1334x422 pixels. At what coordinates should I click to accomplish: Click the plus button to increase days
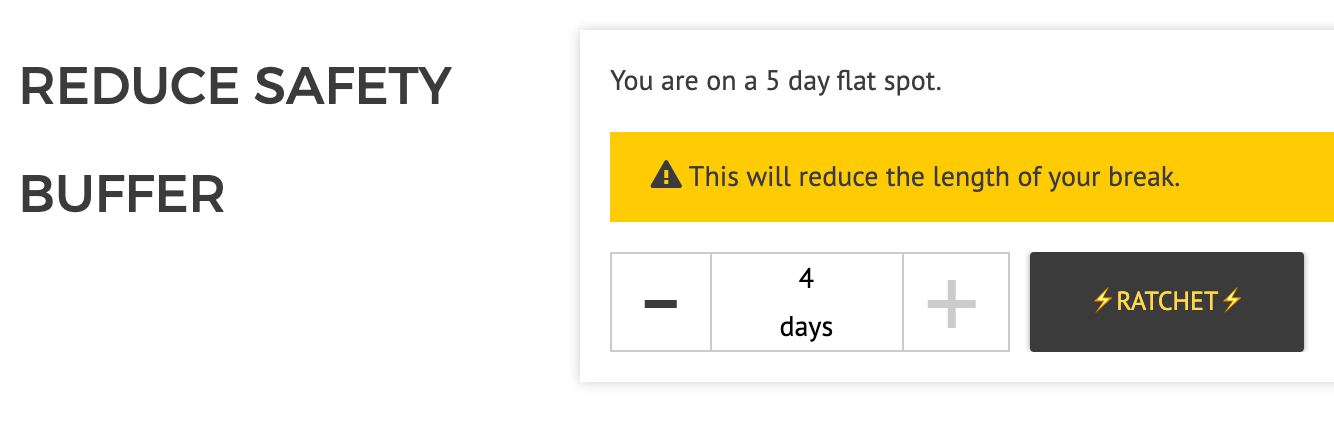click(x=951, y=302)
